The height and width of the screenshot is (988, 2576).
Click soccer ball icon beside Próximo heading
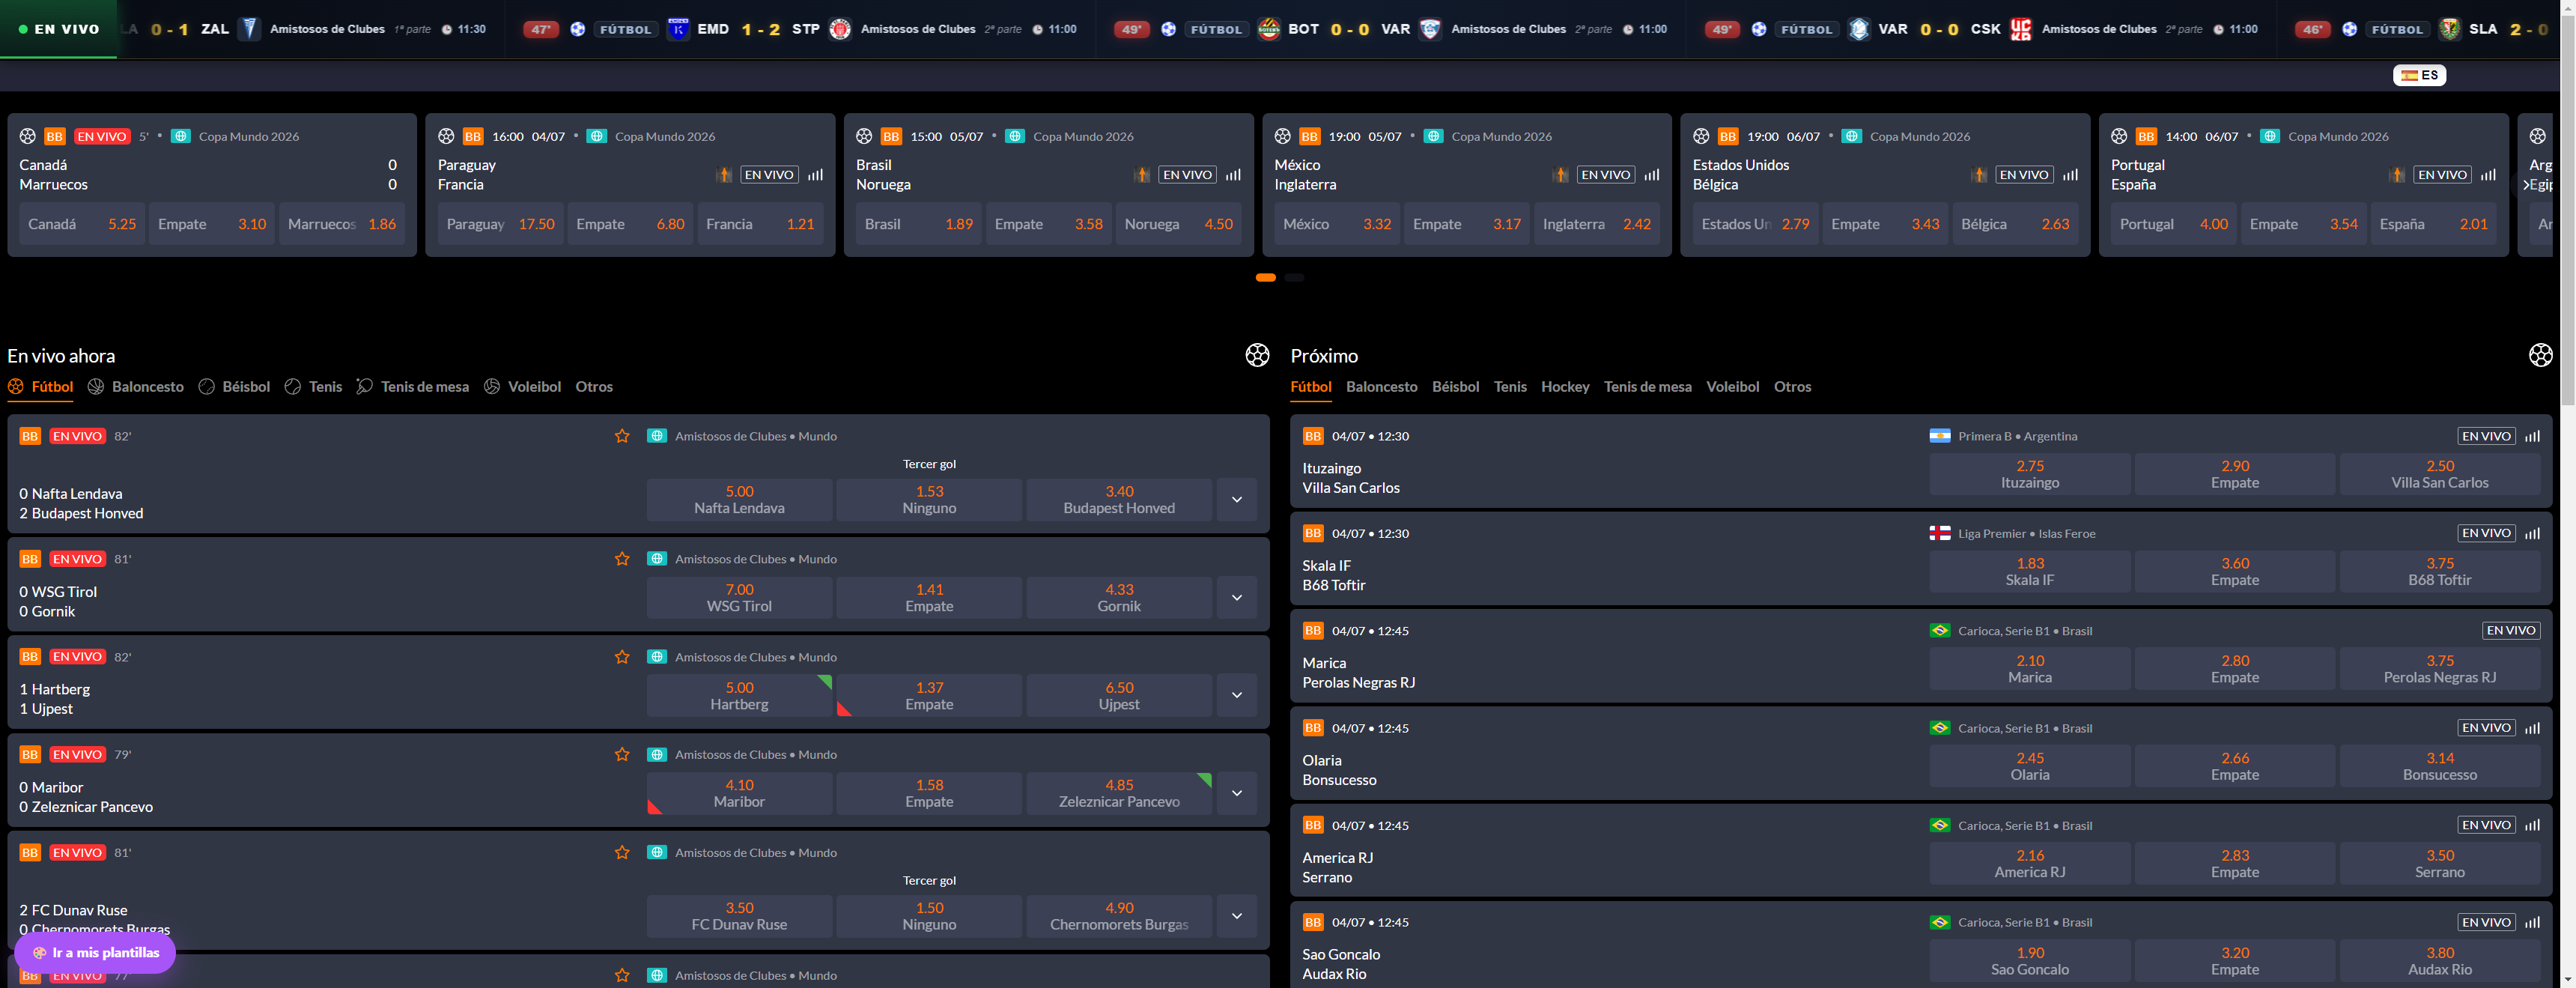[x=2541, y=355]
